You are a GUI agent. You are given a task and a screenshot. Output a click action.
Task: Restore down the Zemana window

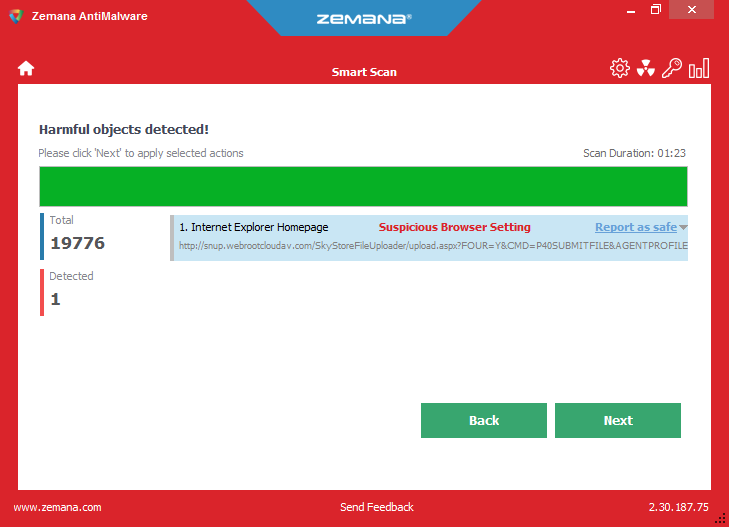(x=656, y=10)
